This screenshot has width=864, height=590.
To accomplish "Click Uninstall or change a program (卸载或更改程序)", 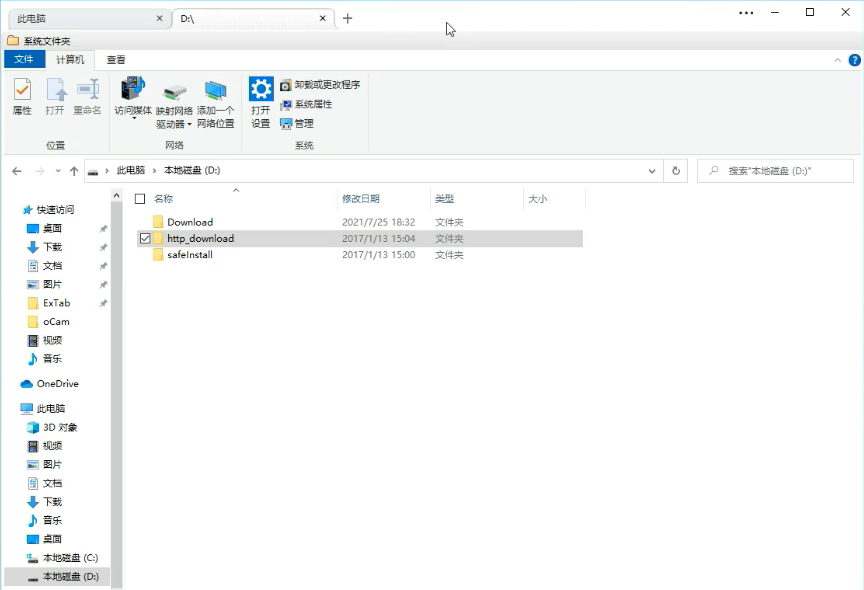I will [320, 85].
